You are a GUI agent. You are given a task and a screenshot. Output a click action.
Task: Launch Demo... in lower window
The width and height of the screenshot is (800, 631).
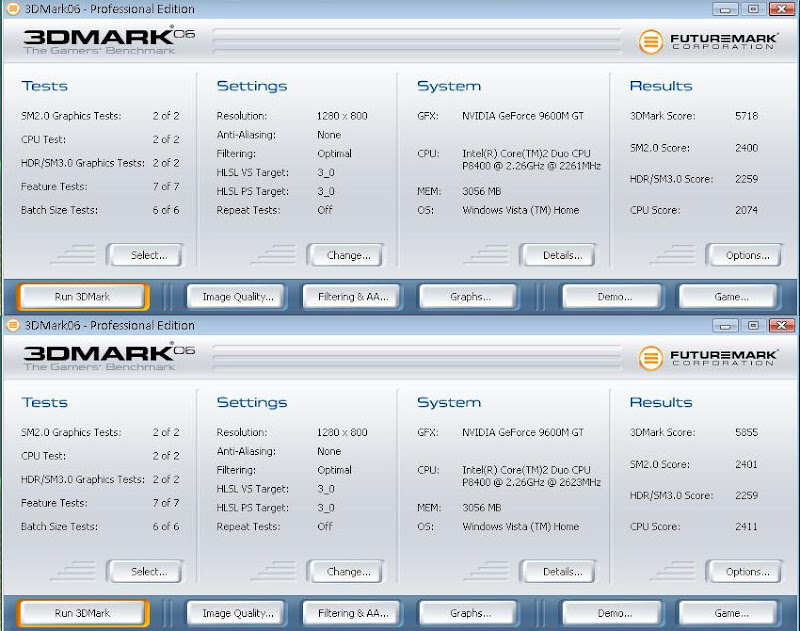click(x=613, y=613)
